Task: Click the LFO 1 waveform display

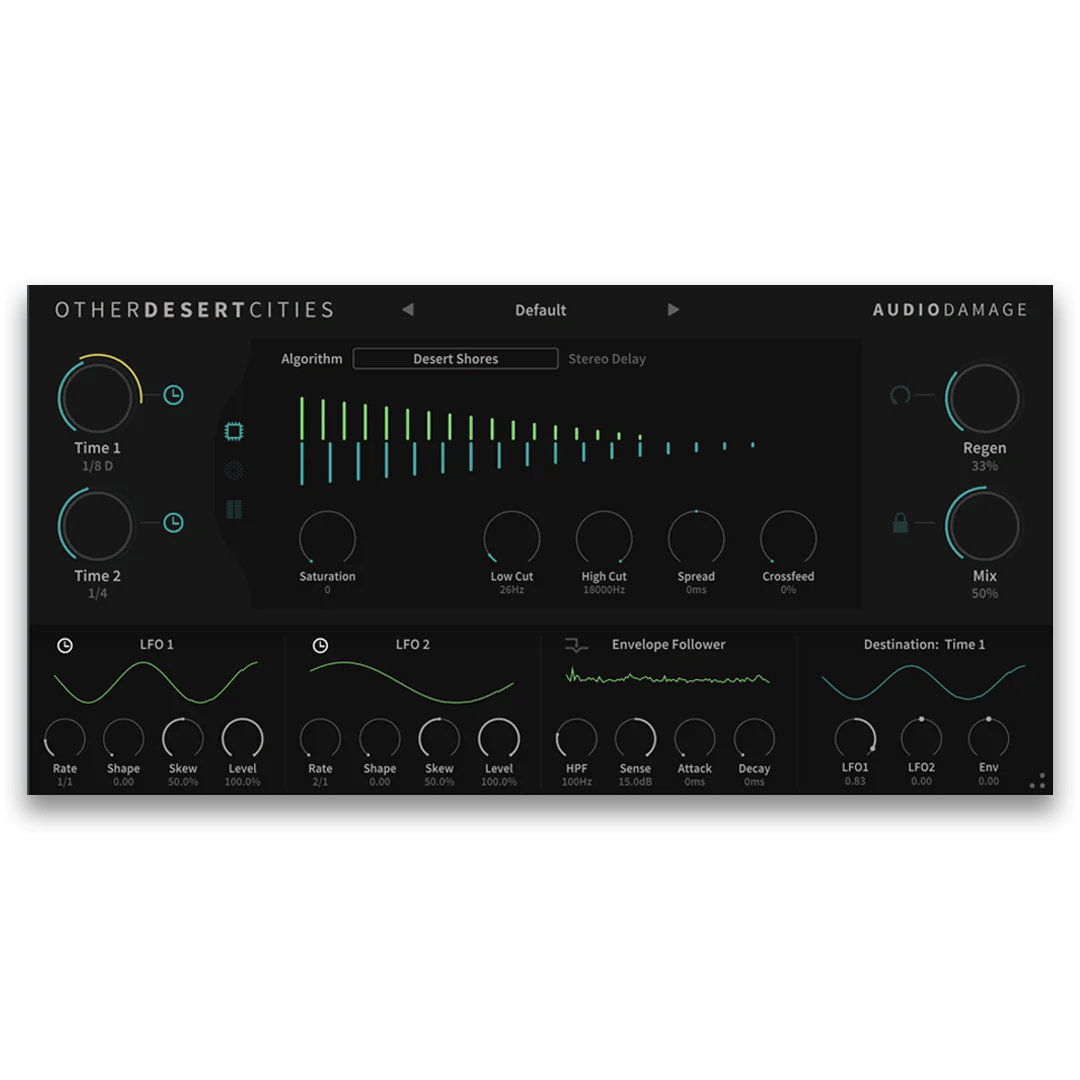Action: coord(156,683)
